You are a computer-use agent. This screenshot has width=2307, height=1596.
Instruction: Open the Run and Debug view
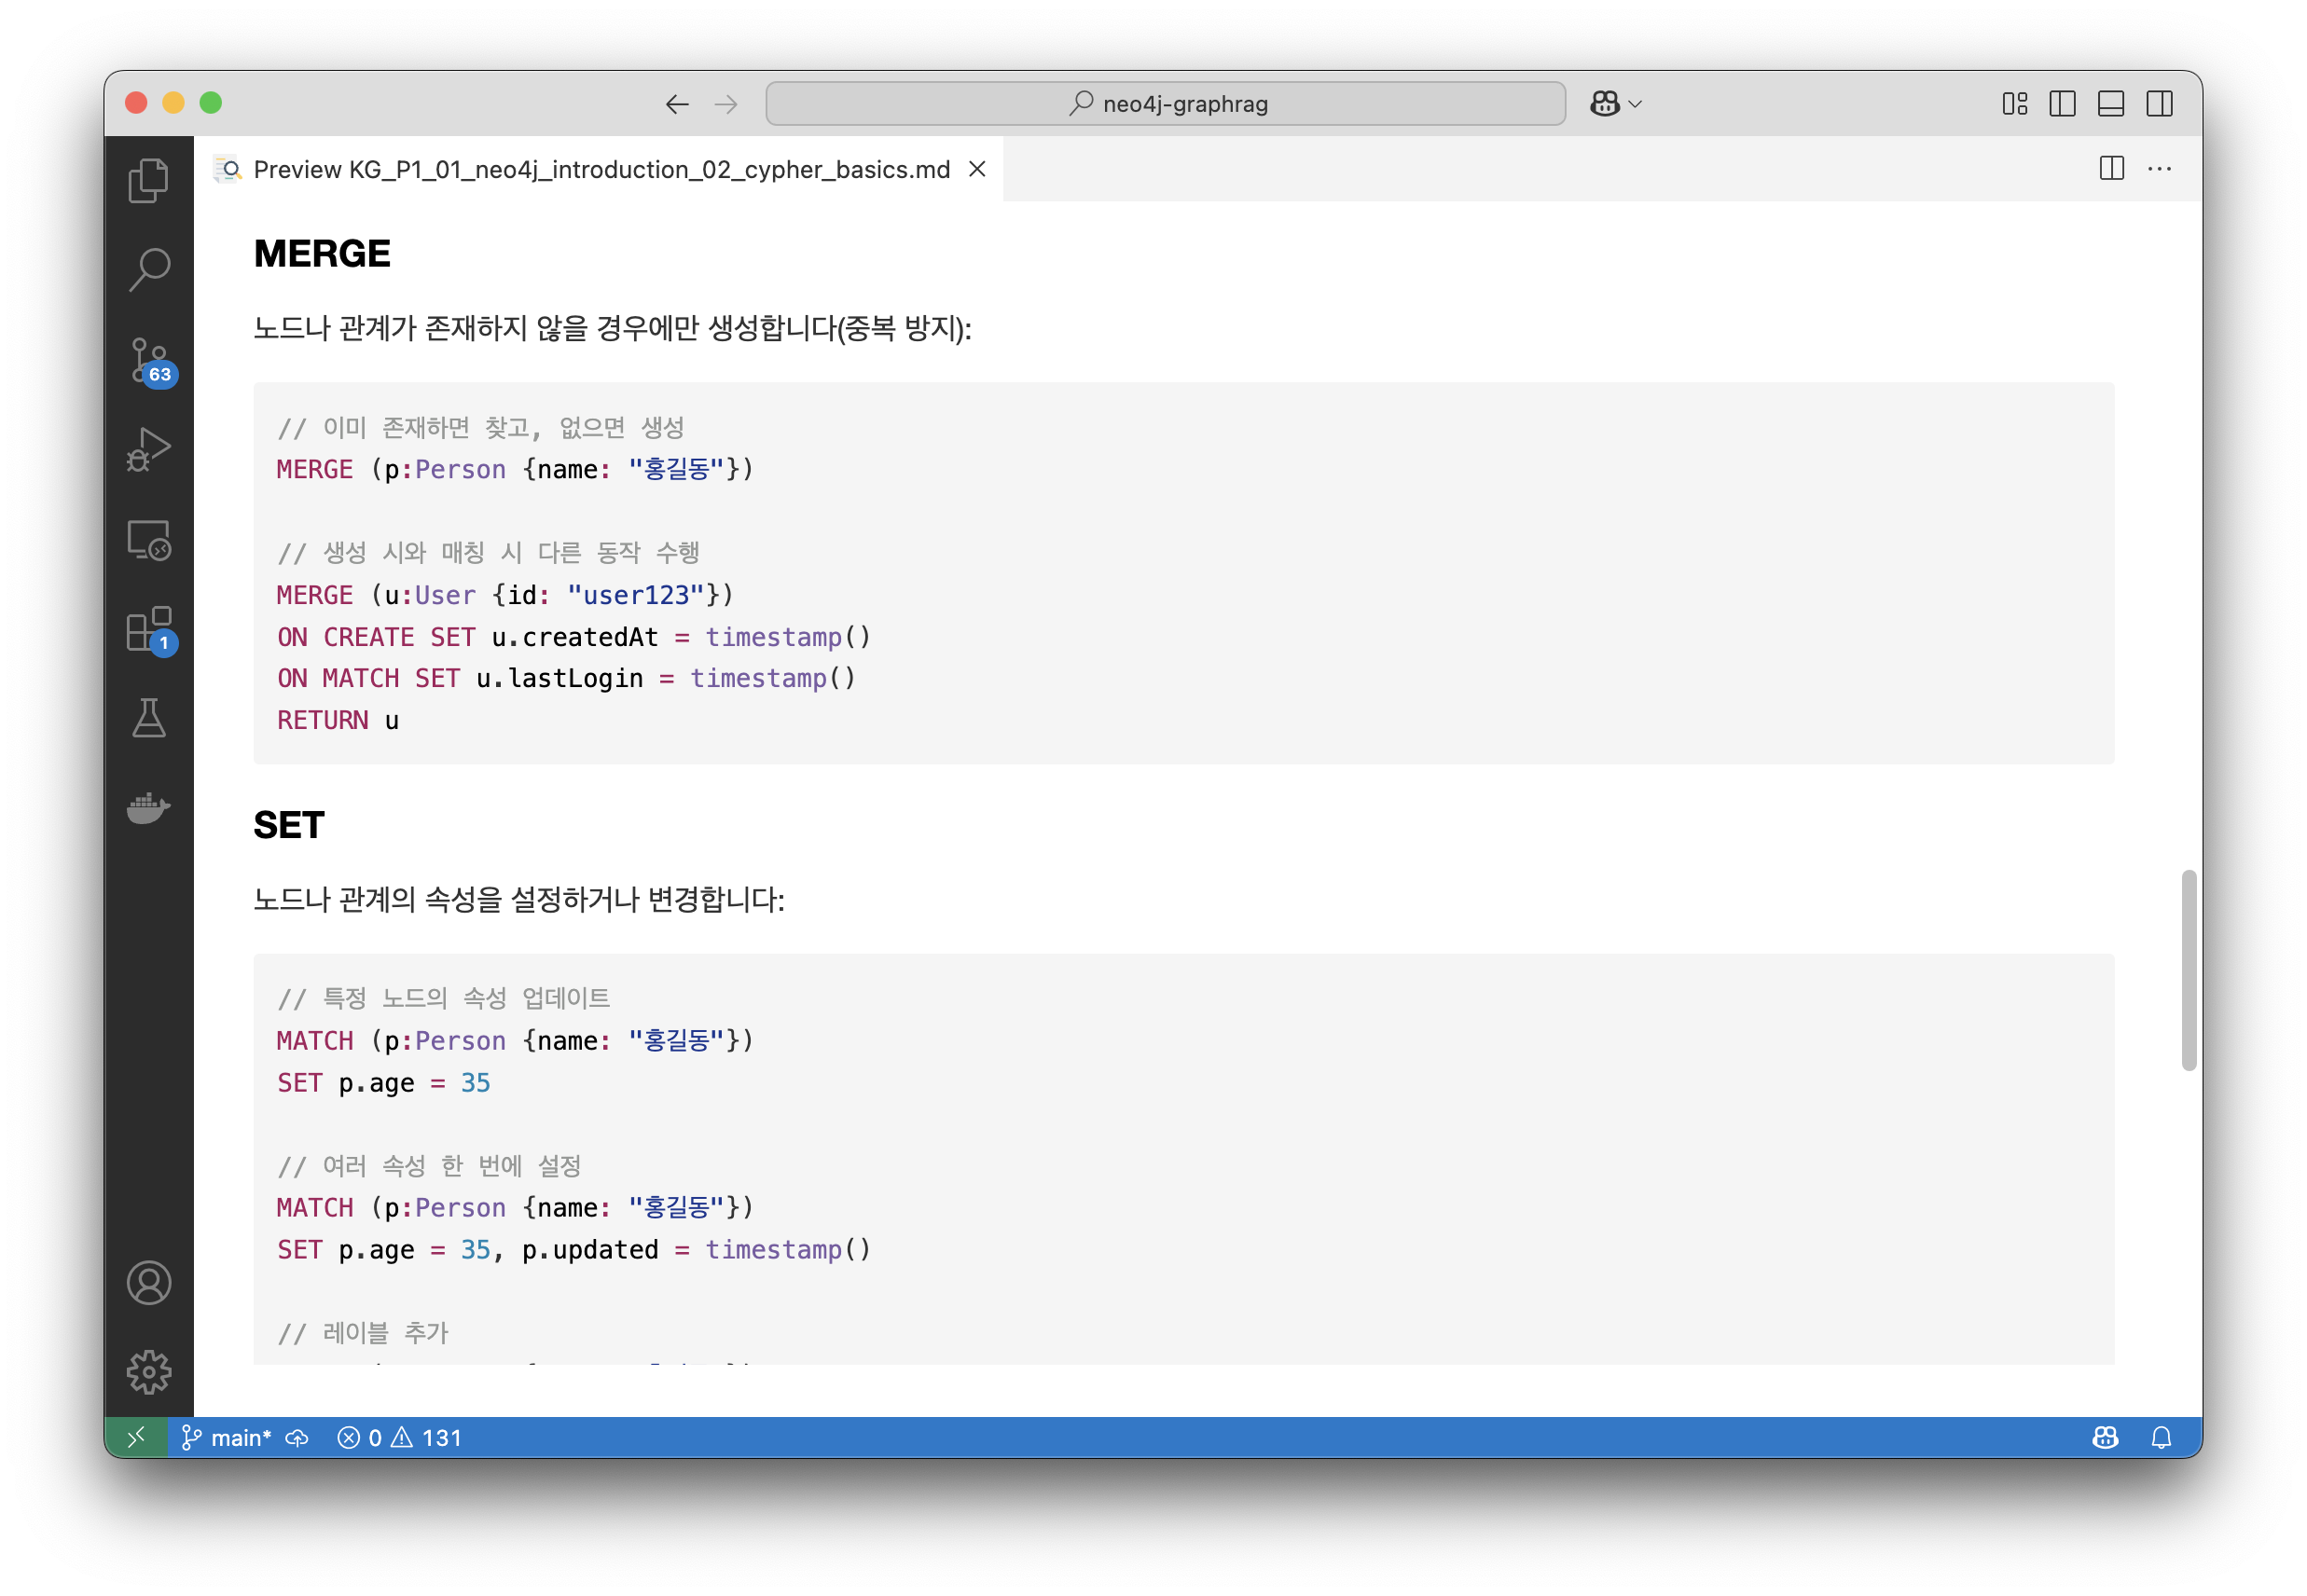click(149, 449)
